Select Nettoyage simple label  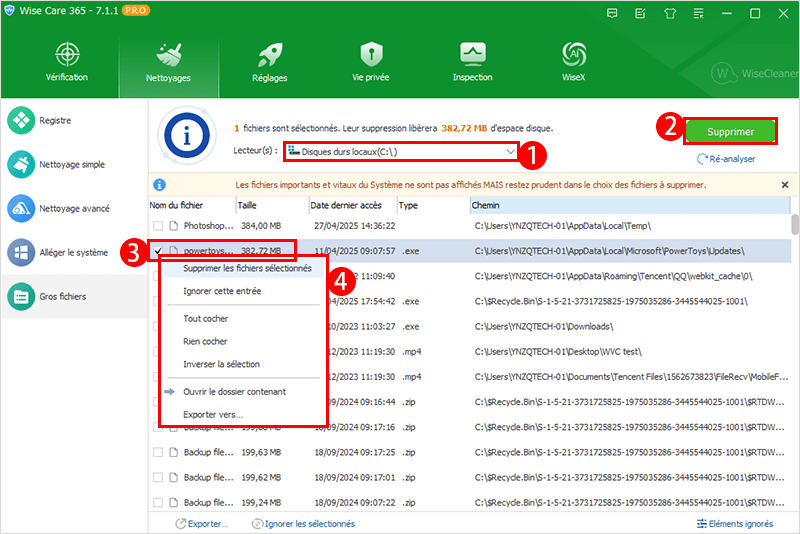pos(72,164)
